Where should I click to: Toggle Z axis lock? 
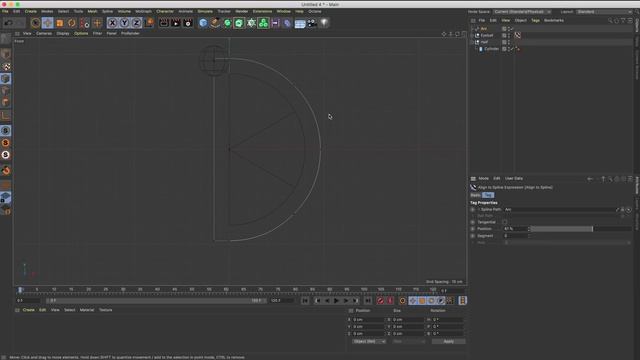[x=136, y=23]
